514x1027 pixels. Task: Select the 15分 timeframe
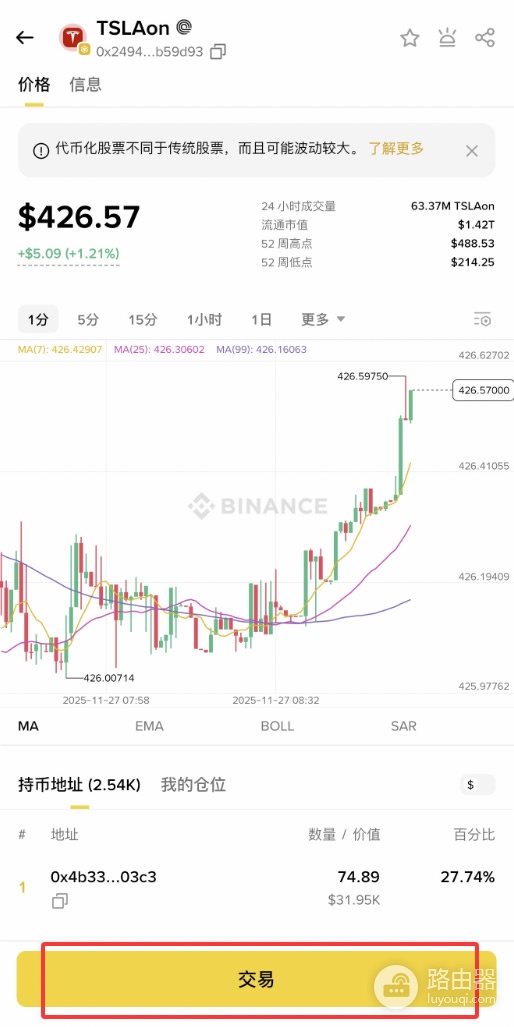pyautogui.click(x=143, y=320)
